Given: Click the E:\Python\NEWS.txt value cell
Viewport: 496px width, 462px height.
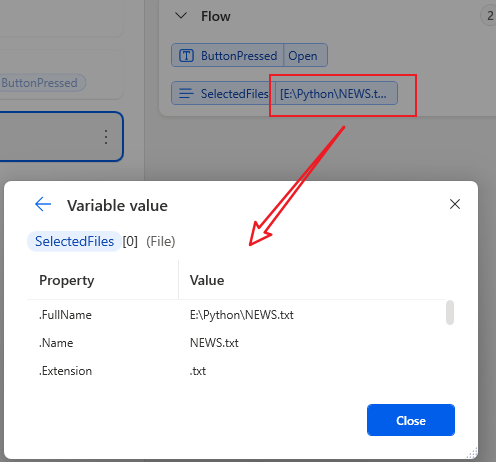Looking at the screenshot, I should point(242,315).
